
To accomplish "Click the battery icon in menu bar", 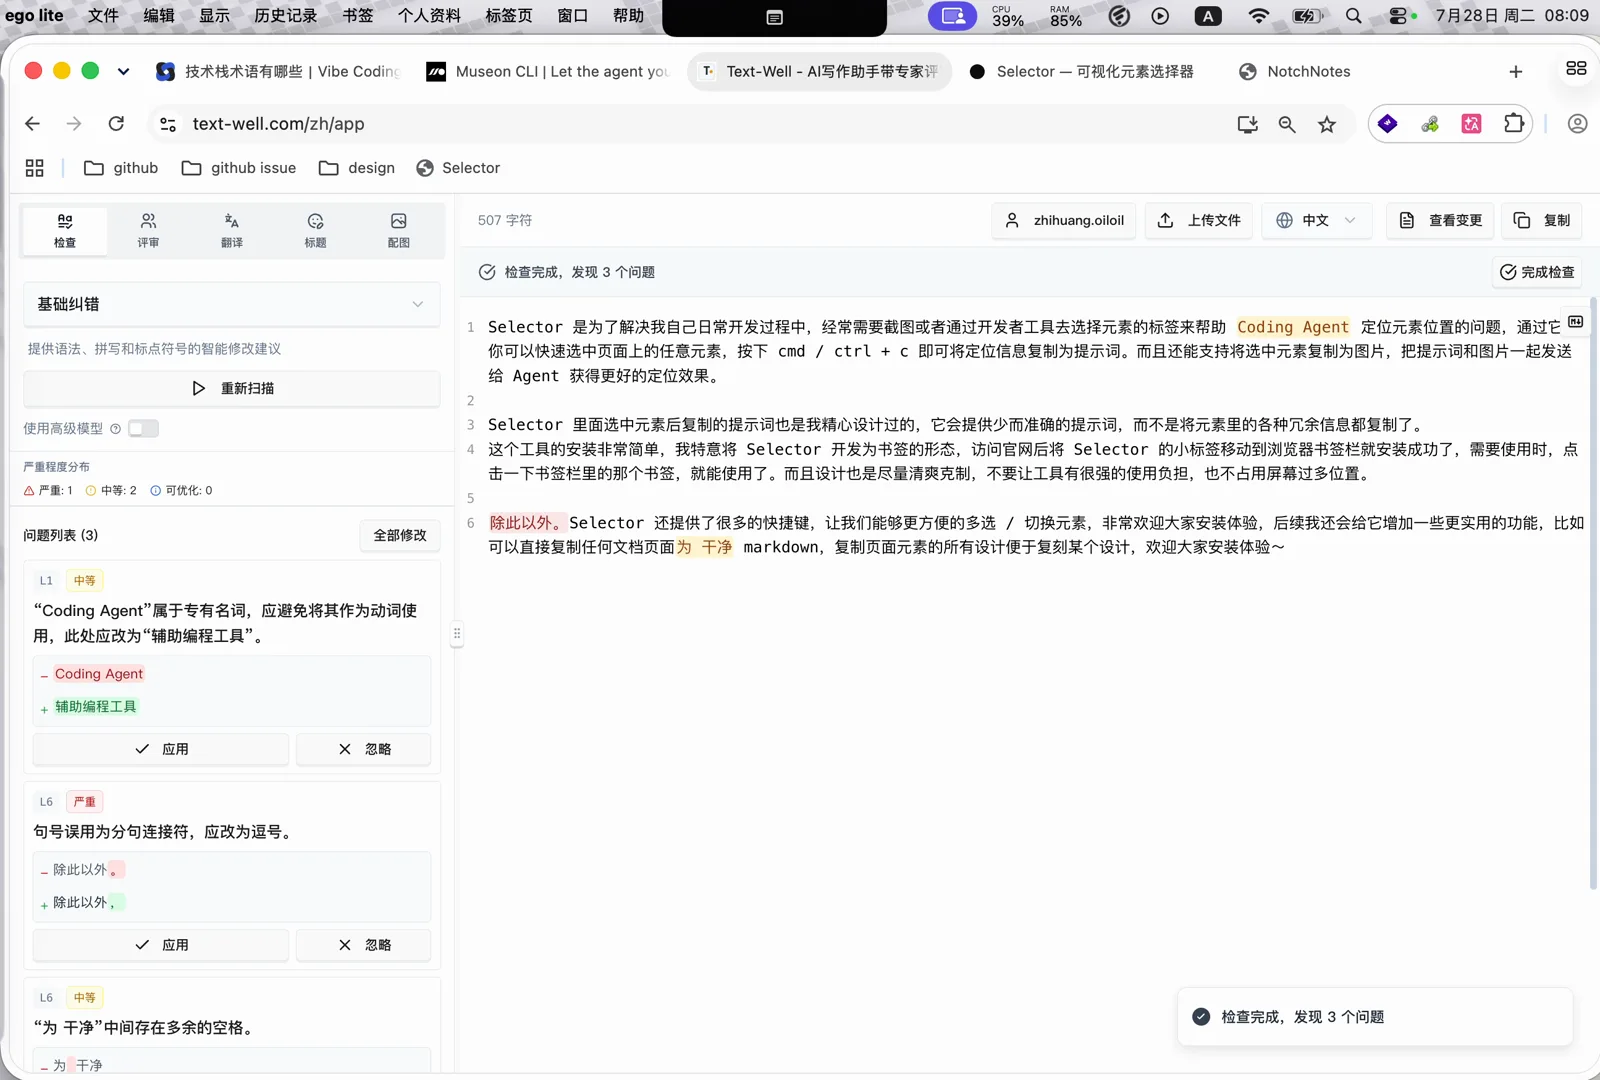I will [1307, 16].
